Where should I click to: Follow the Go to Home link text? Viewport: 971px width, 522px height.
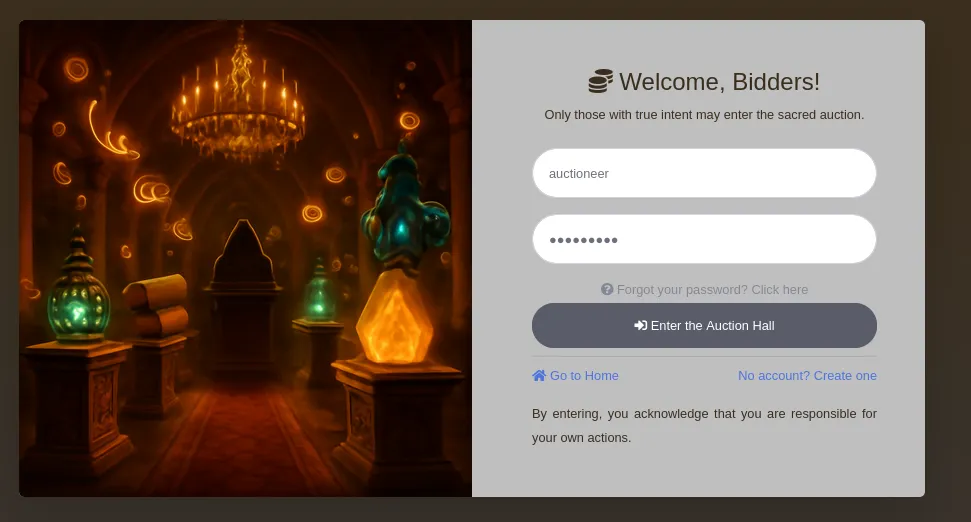pos(584,376)
